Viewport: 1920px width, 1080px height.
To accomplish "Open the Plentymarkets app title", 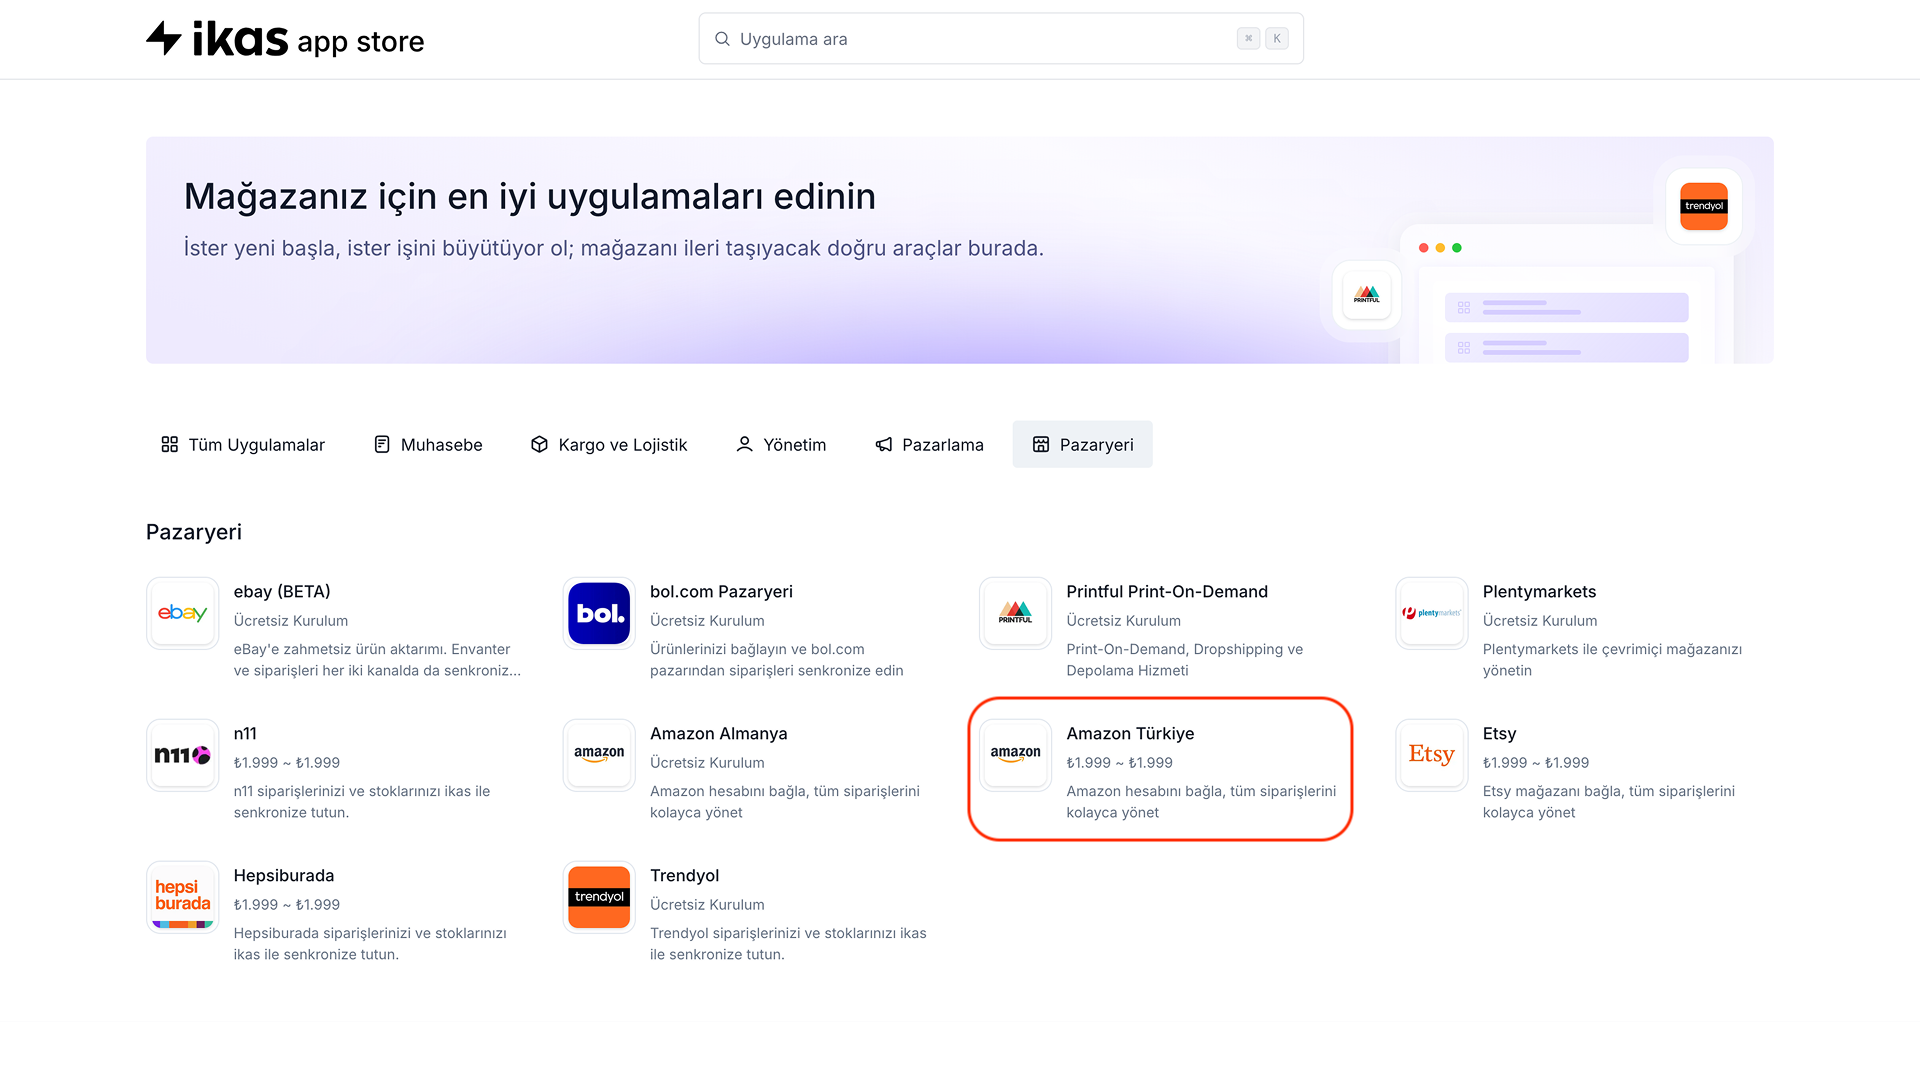I will click(1539, 592).
